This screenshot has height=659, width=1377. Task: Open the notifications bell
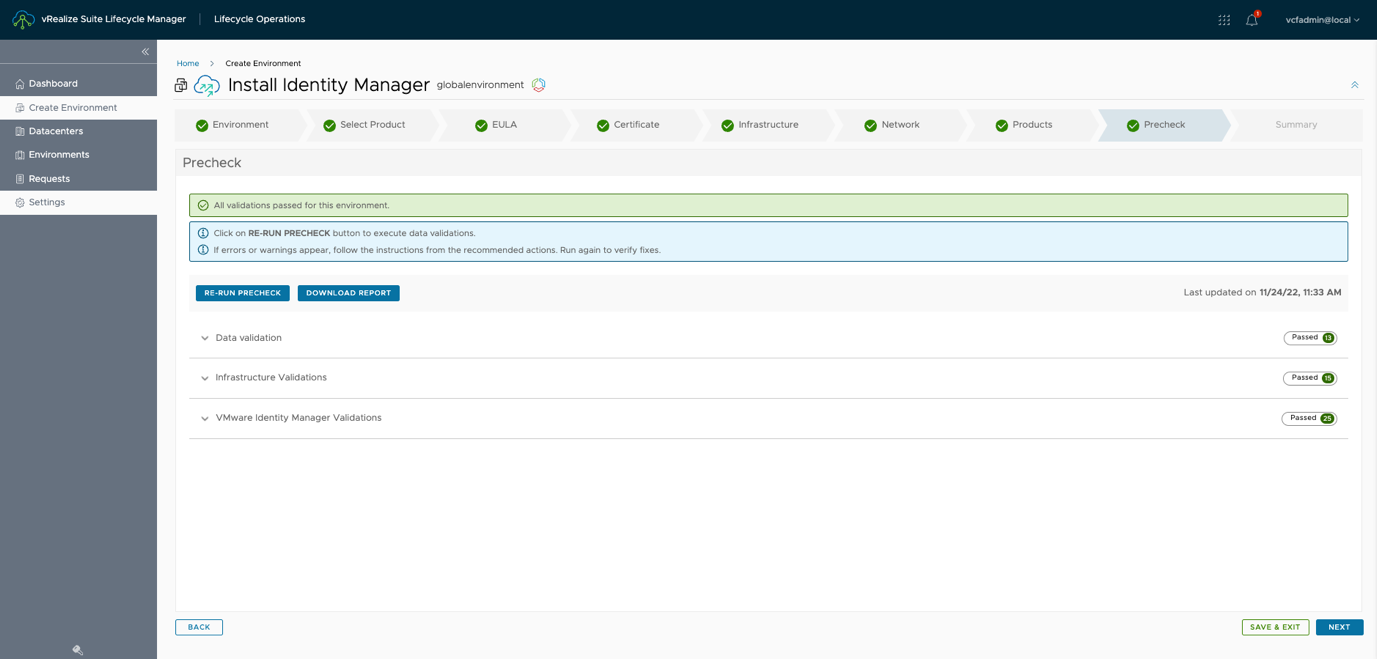pyautogui.click(x=1252, y=19)
